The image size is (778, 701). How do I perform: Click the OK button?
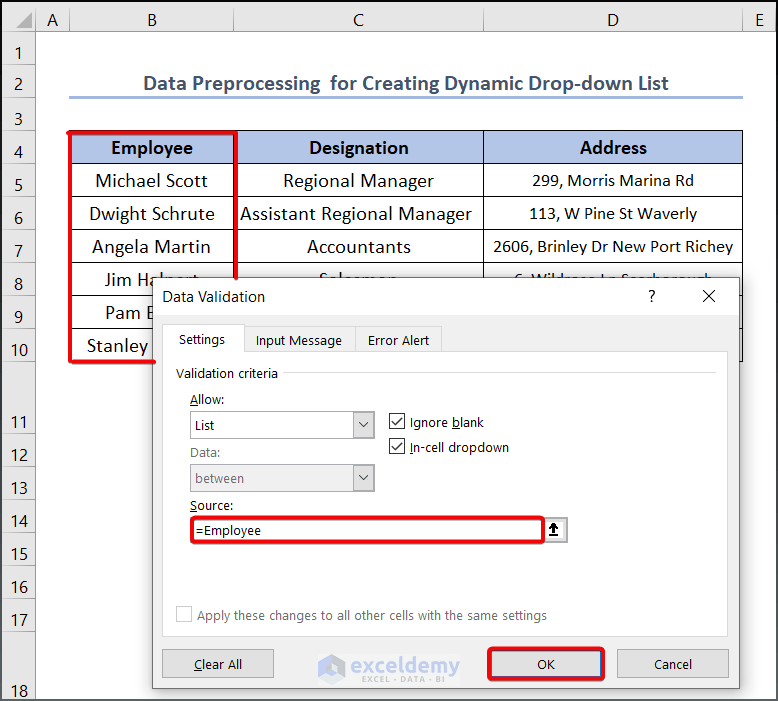point(546,664)
